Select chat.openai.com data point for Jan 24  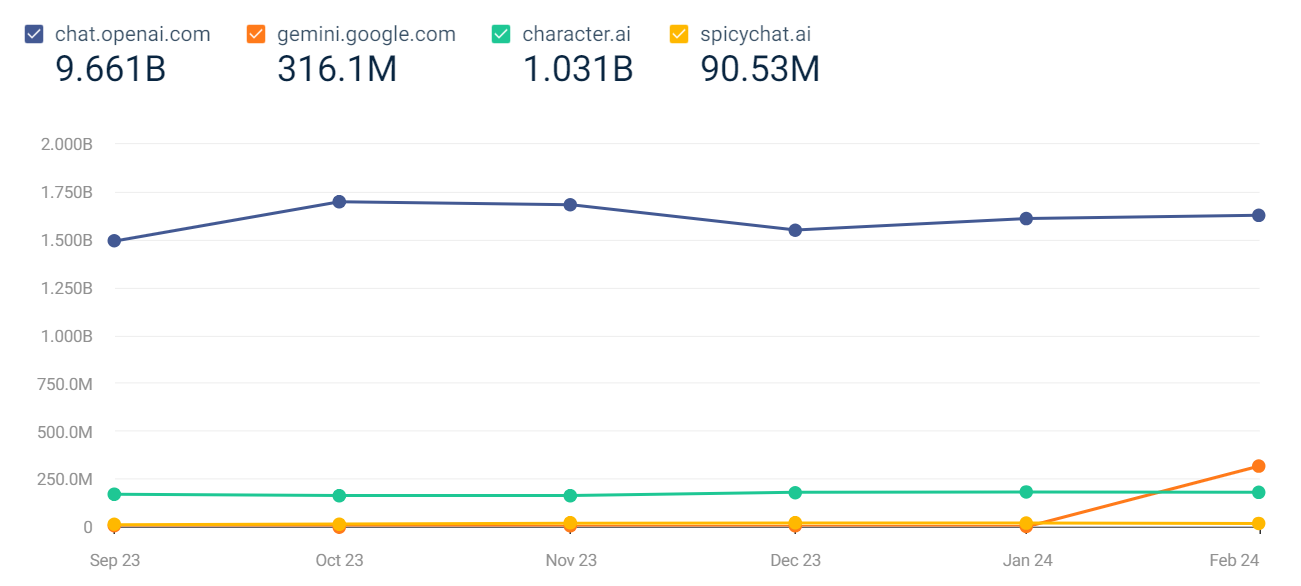1026,218
